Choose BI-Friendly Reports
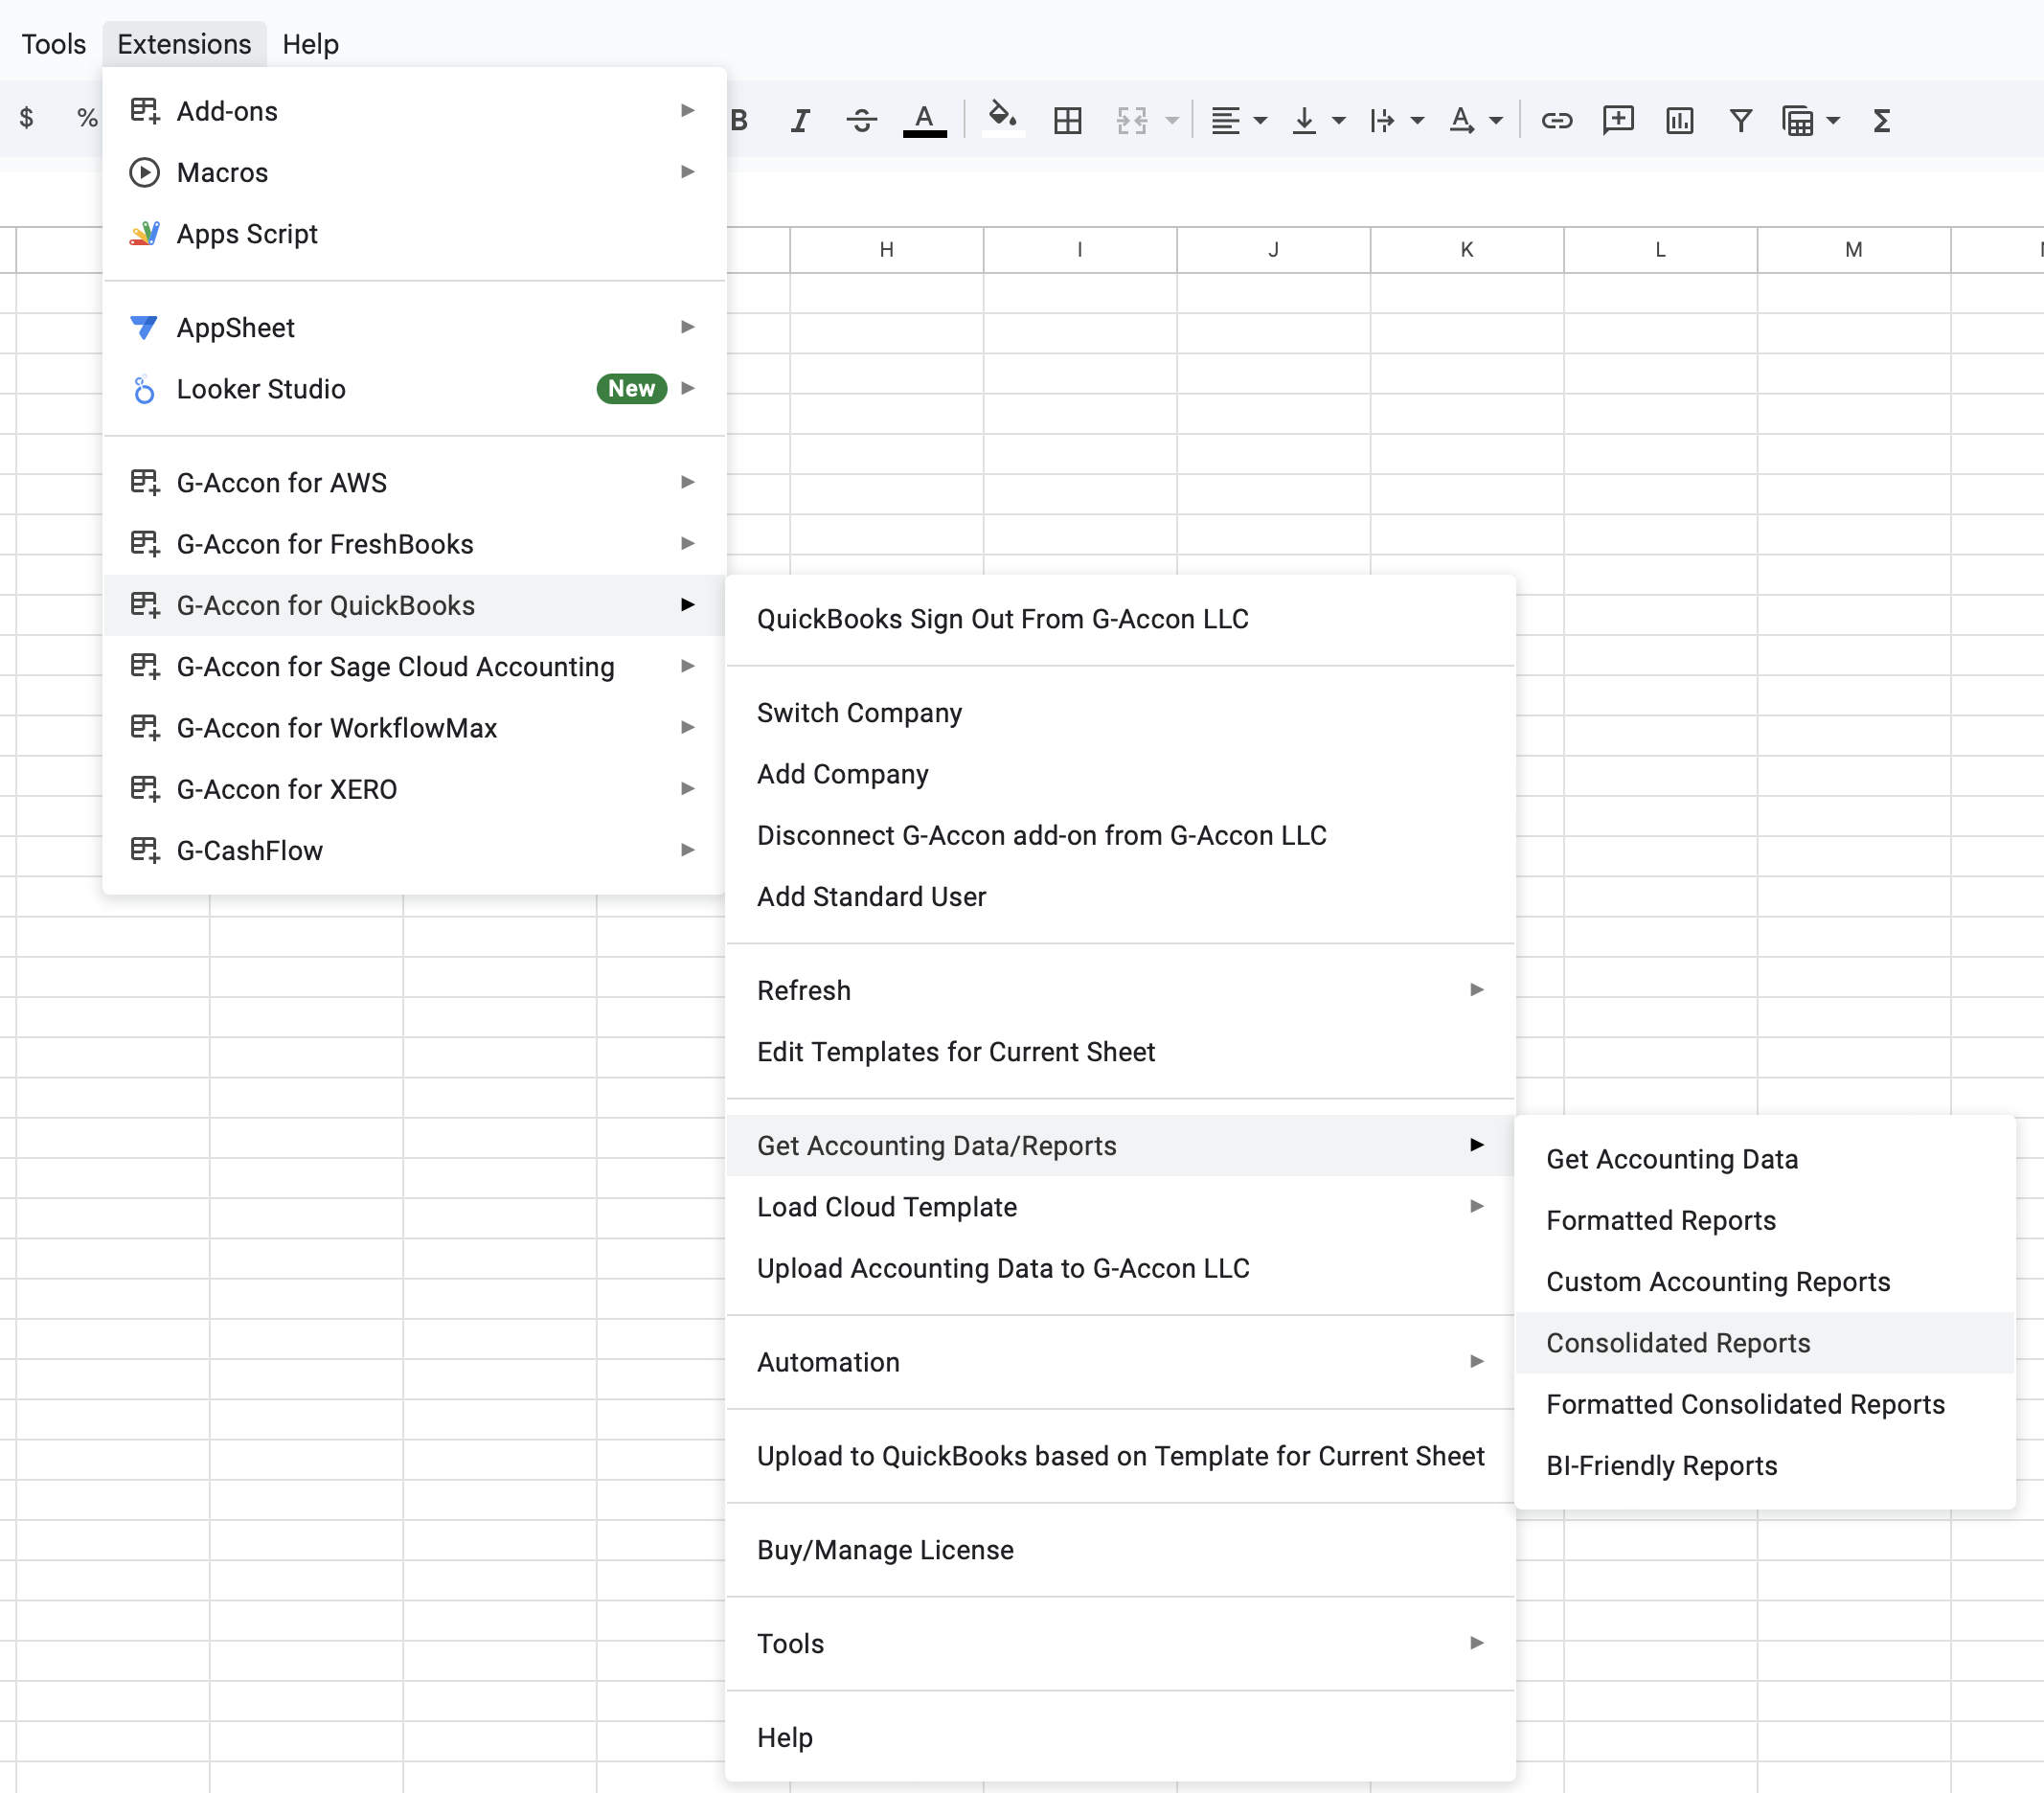The image size is (2044, 1793). (x=1764, y=1466)
